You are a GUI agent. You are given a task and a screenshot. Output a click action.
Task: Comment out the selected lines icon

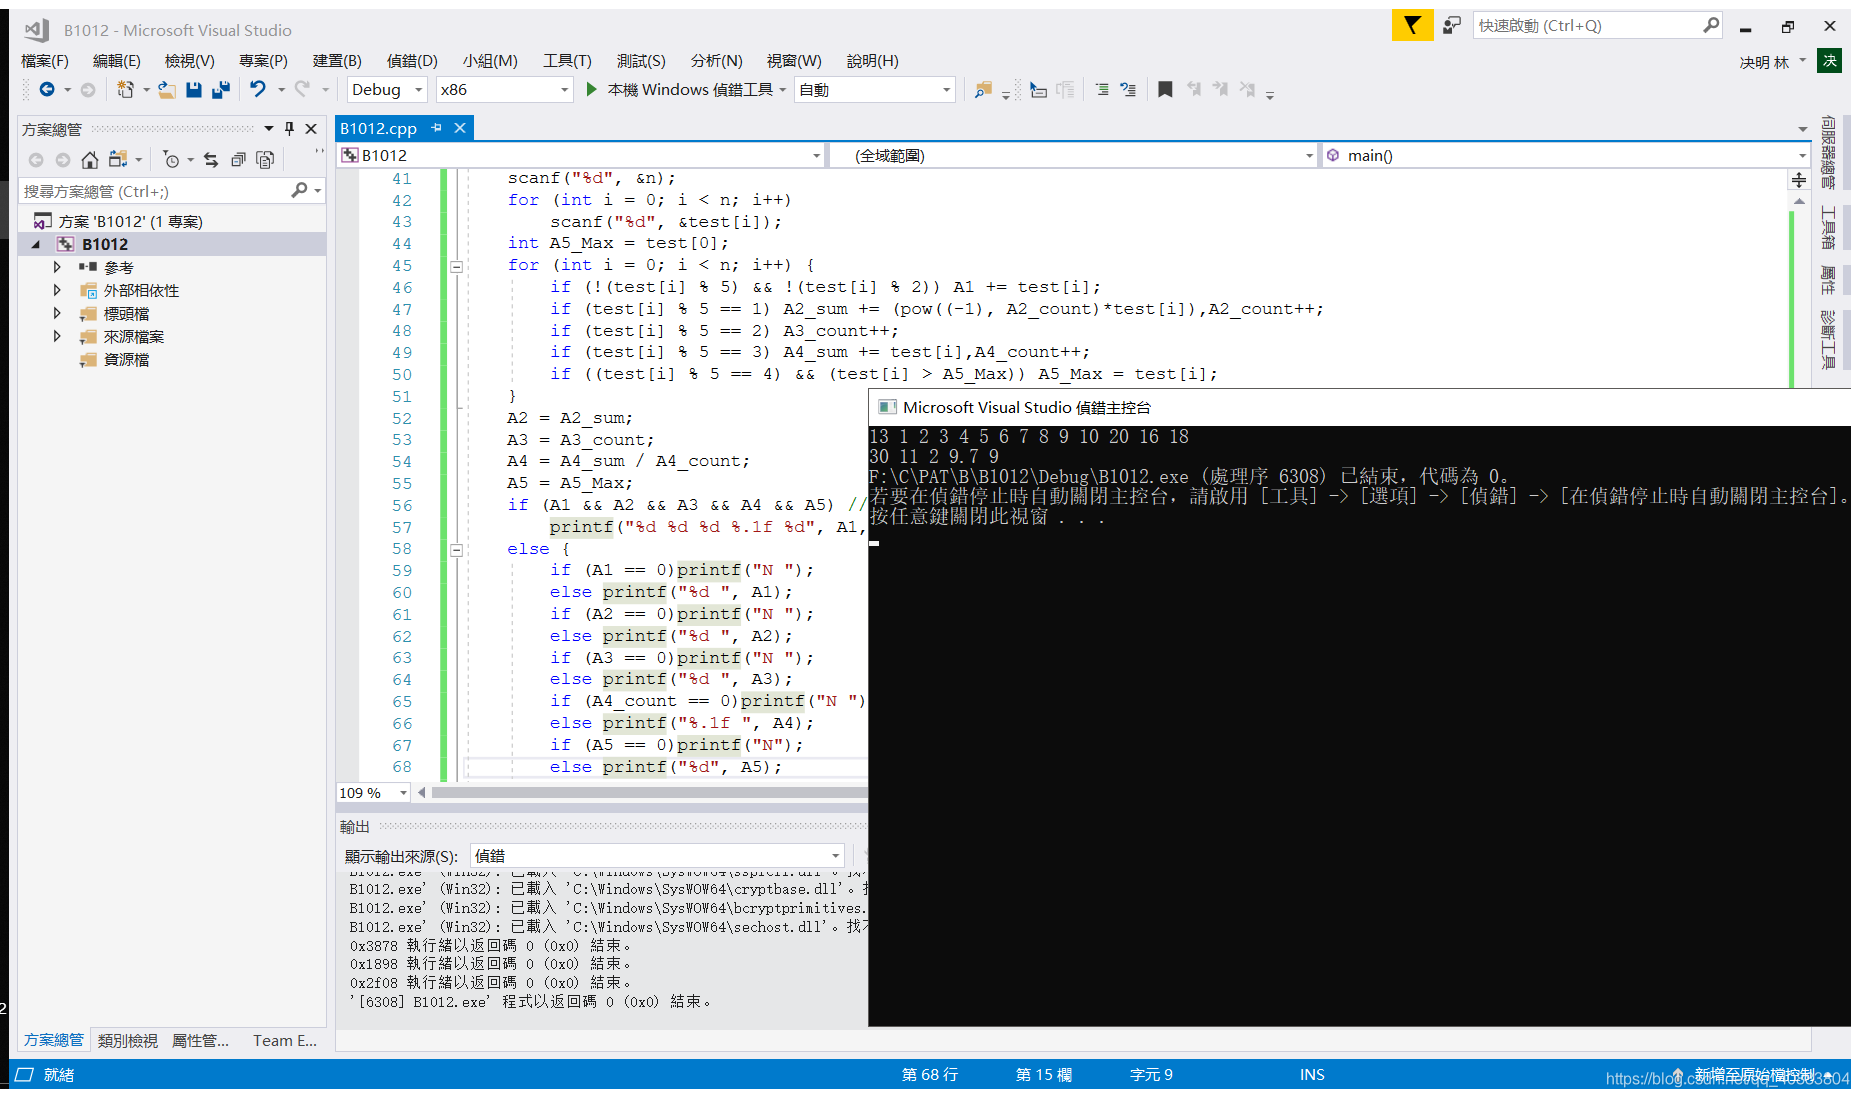[1101, 90]
